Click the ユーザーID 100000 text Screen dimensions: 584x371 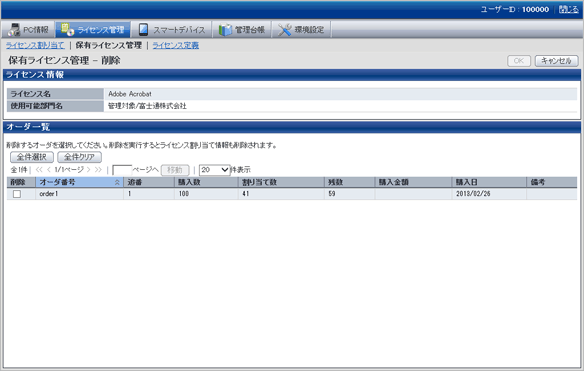[x=515, y=9]
